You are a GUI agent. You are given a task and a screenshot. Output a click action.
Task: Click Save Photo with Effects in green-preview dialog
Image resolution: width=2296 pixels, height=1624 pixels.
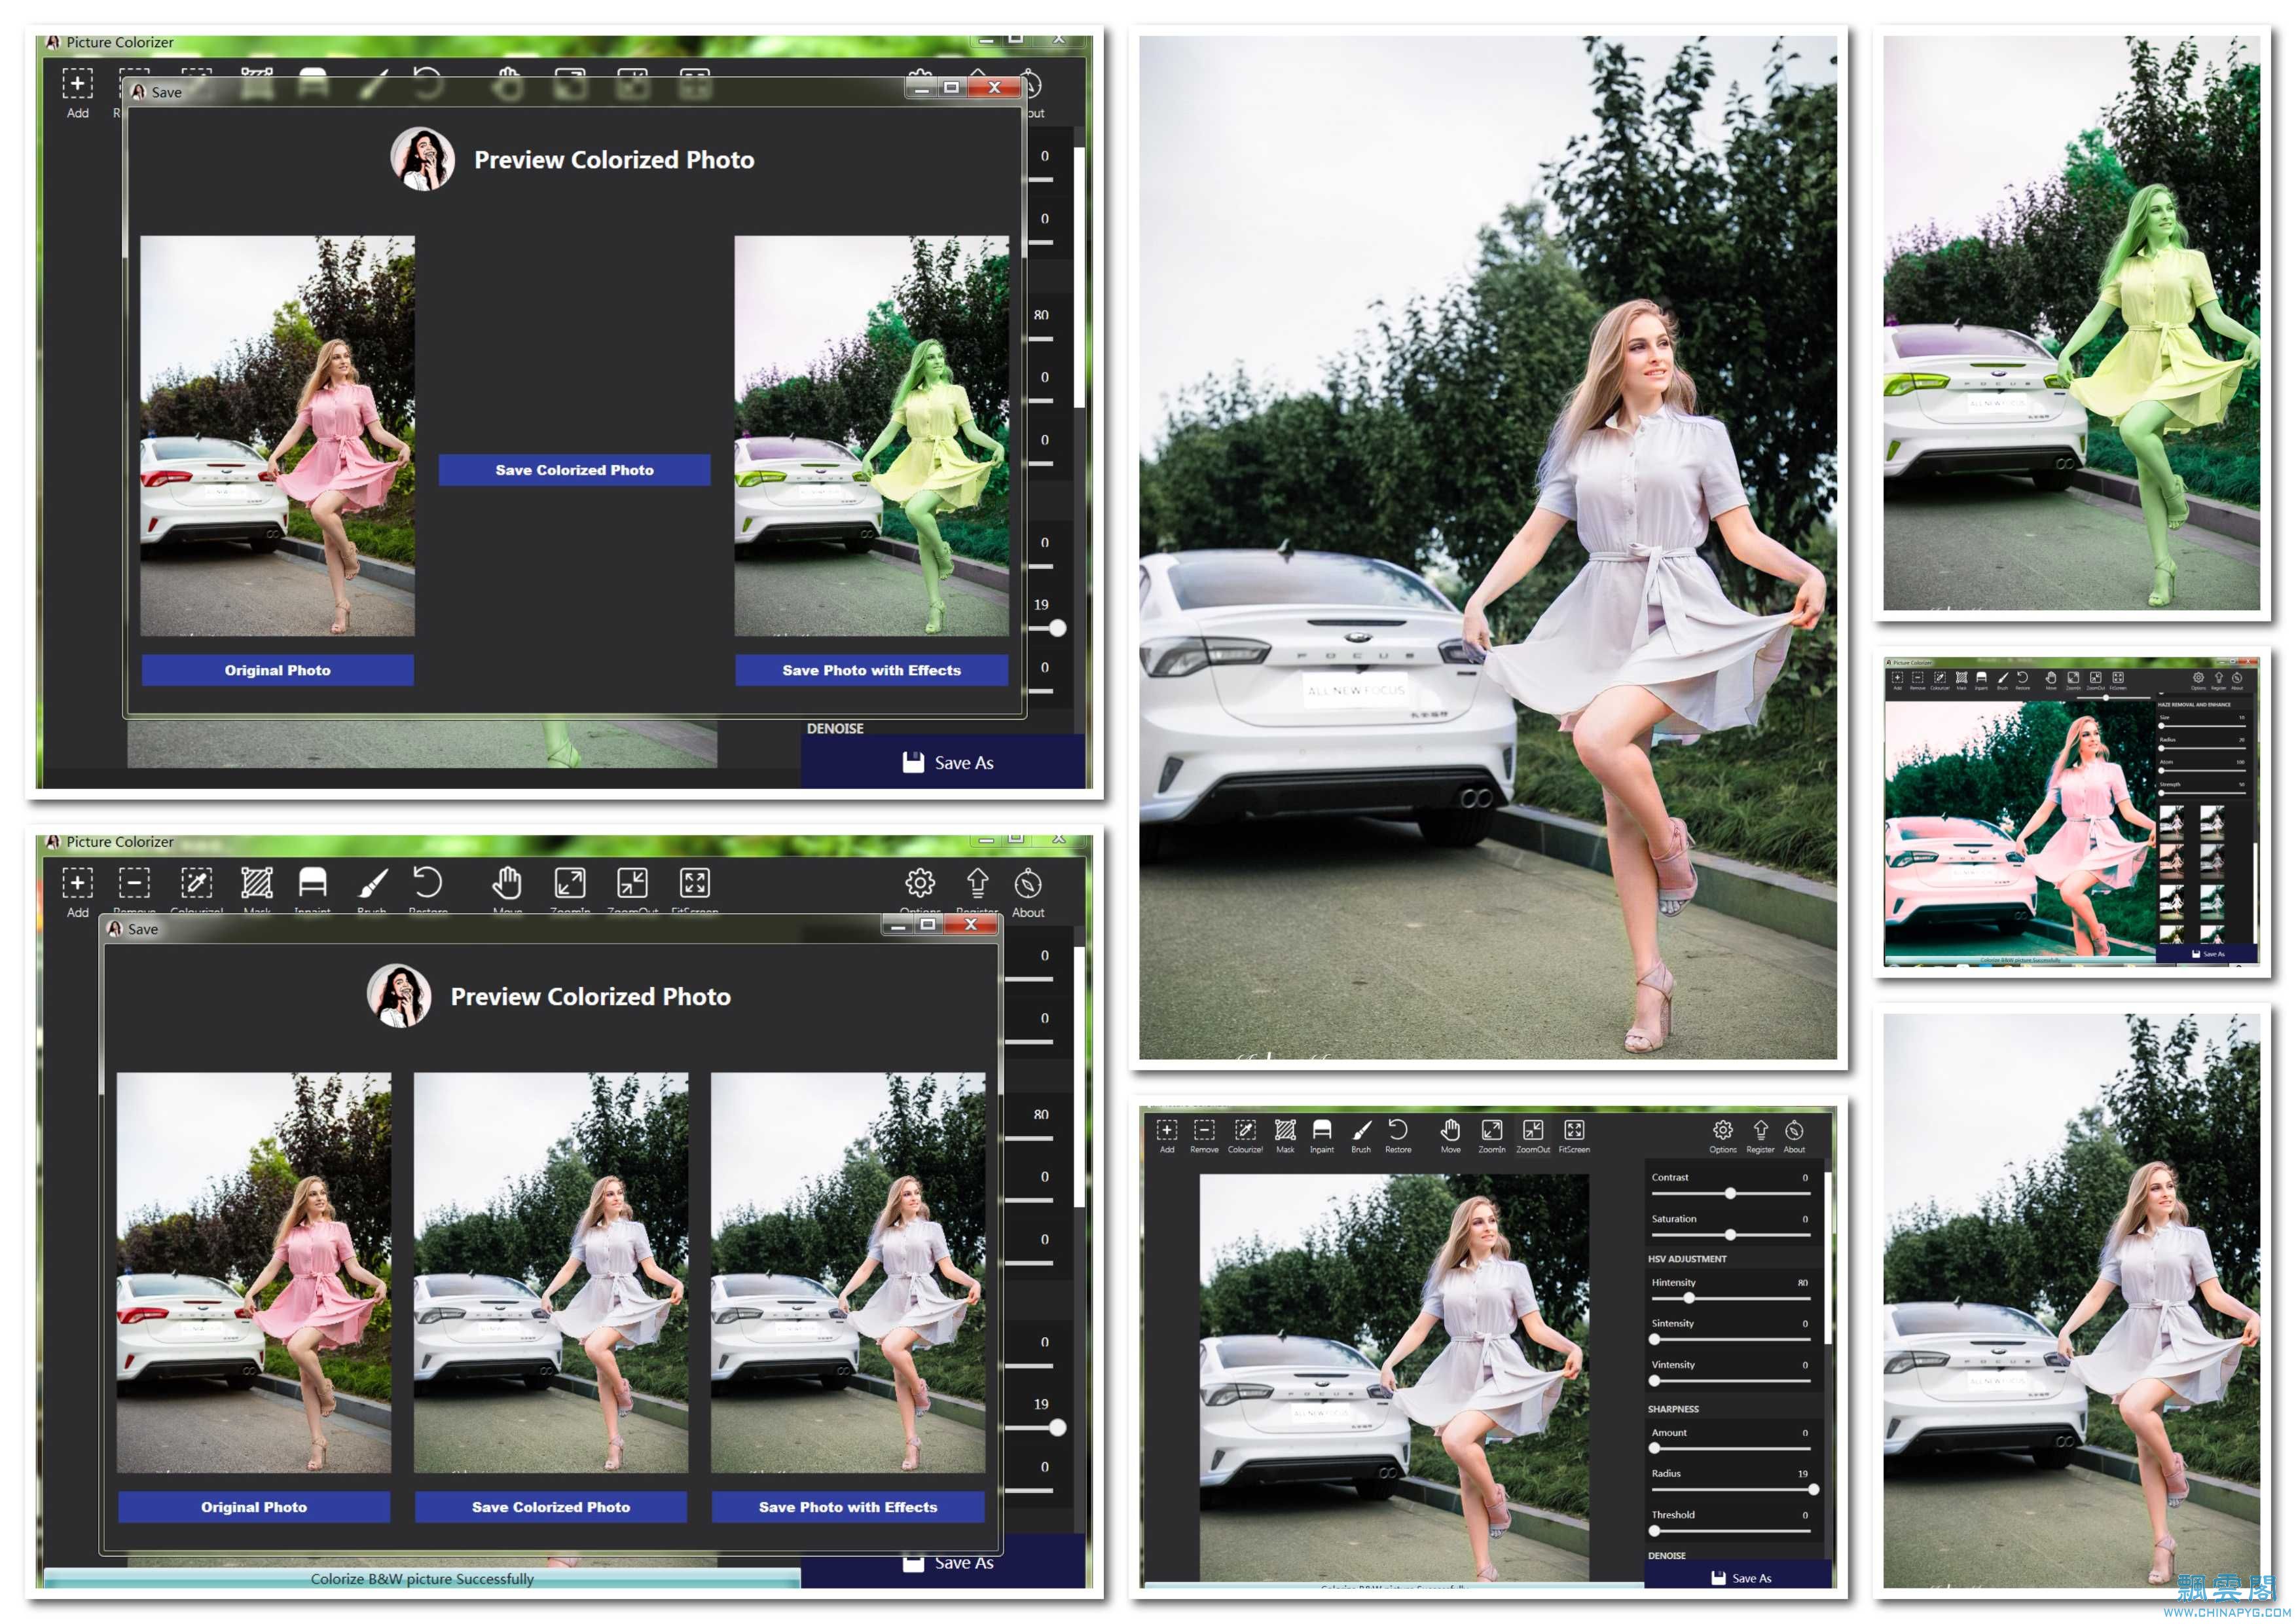871,670
